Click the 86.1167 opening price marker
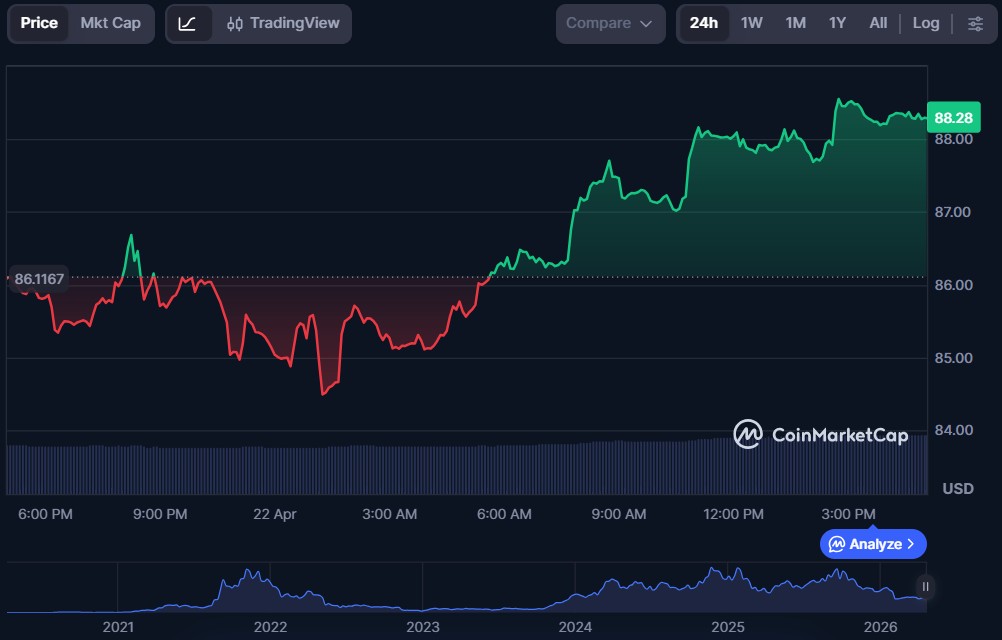1002x640 pixels. (39, 279)
